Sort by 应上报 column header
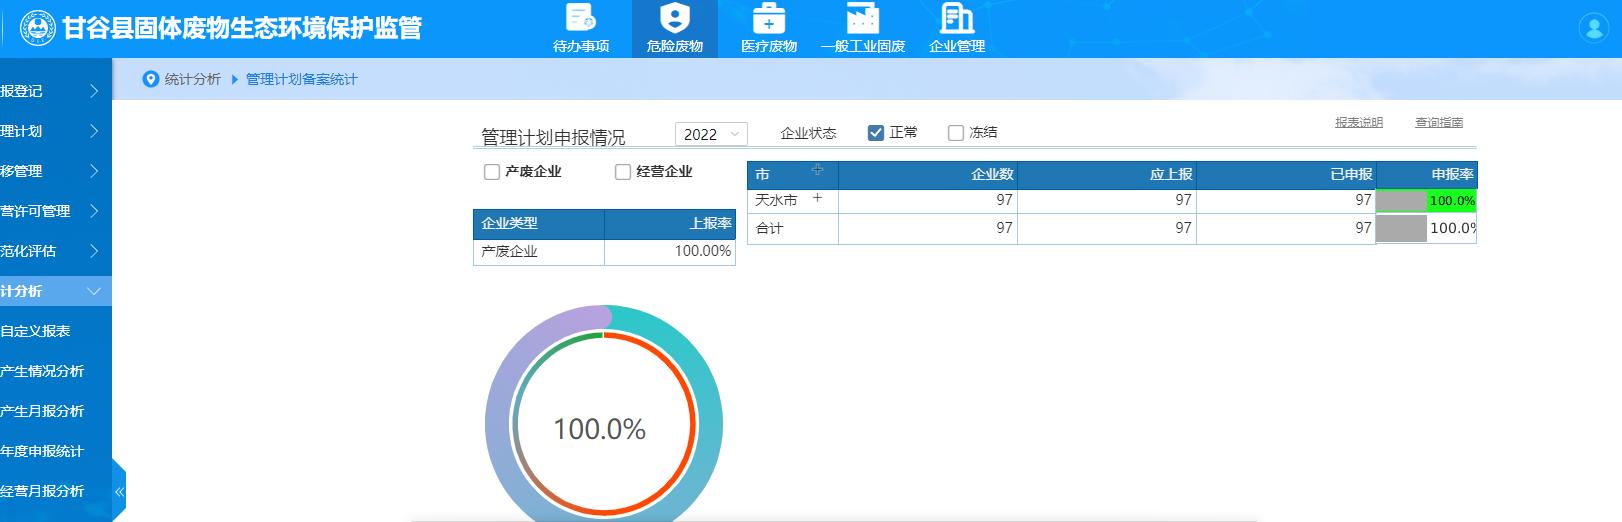 coord(1107,174)
